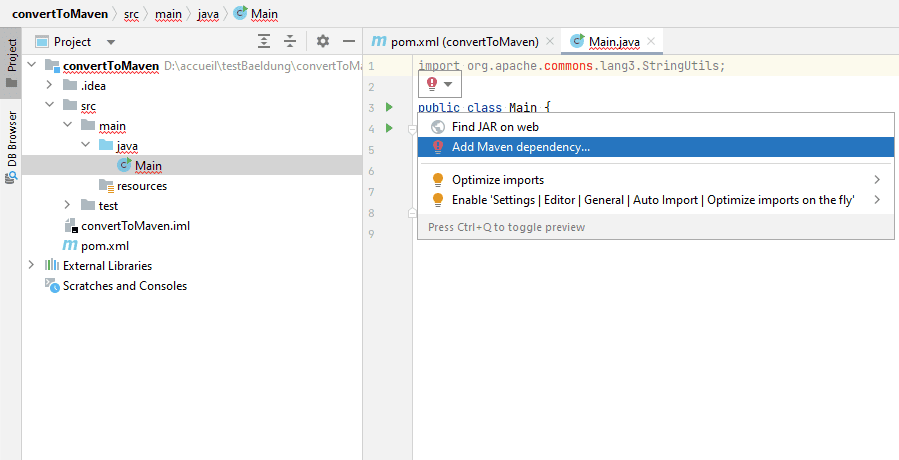
Task: Click the Project view window icon in header
Action: coord(42,42)
